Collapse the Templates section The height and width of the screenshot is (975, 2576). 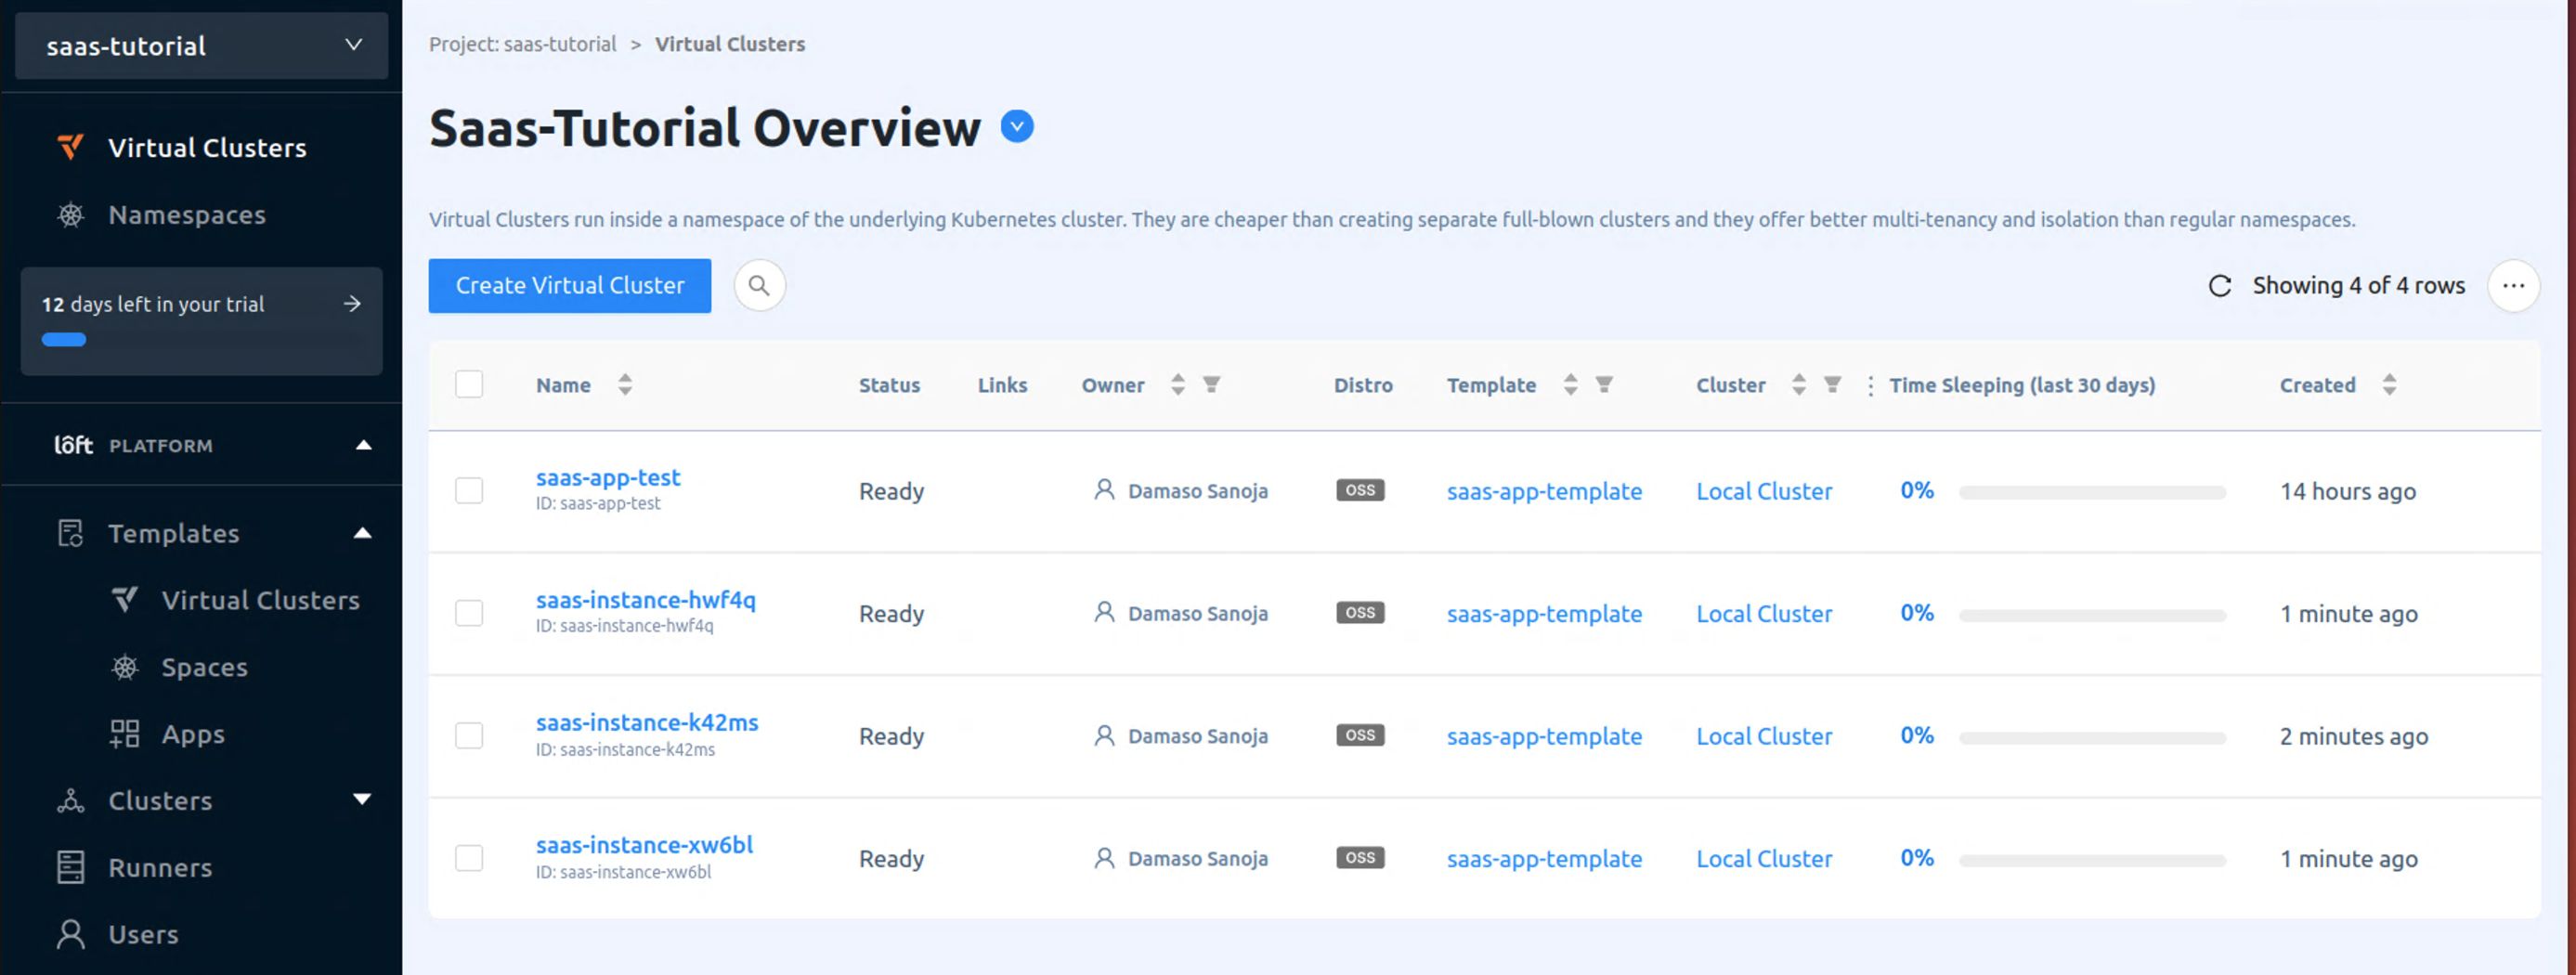[x=362, y=533]
